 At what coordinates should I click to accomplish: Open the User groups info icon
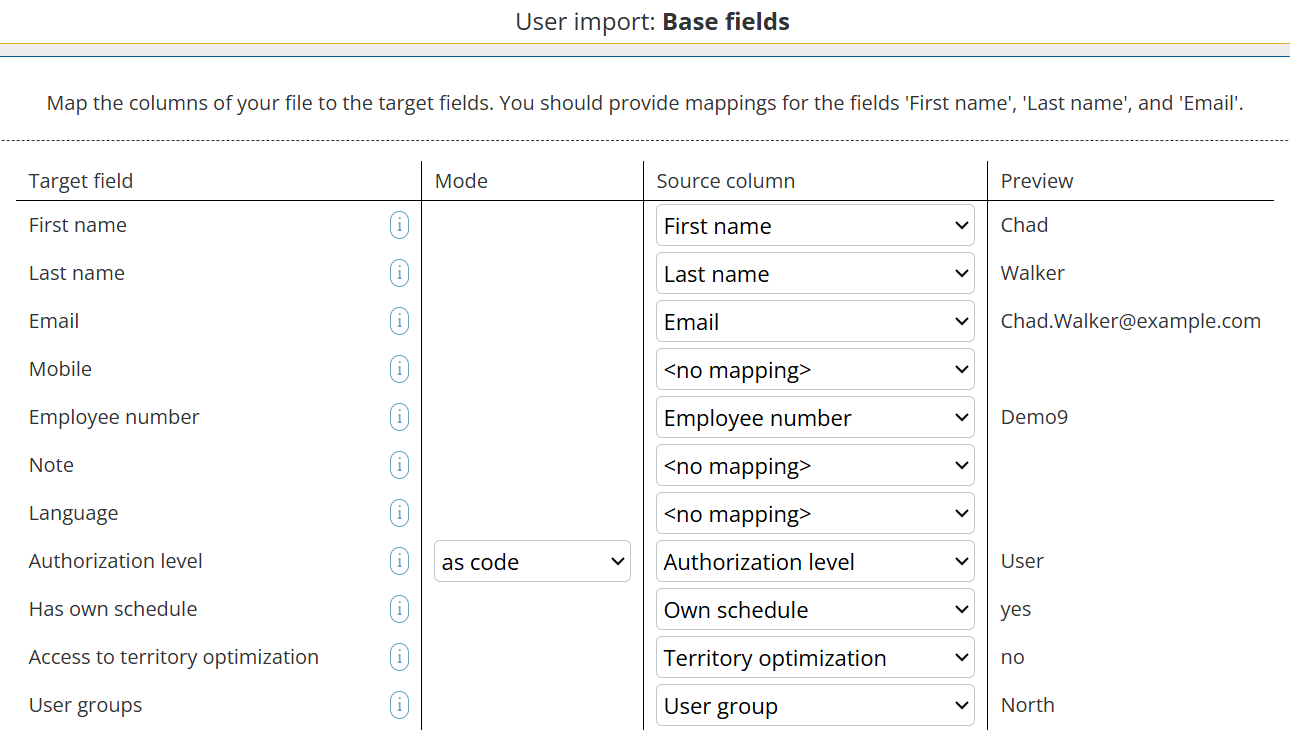point(399,704)
